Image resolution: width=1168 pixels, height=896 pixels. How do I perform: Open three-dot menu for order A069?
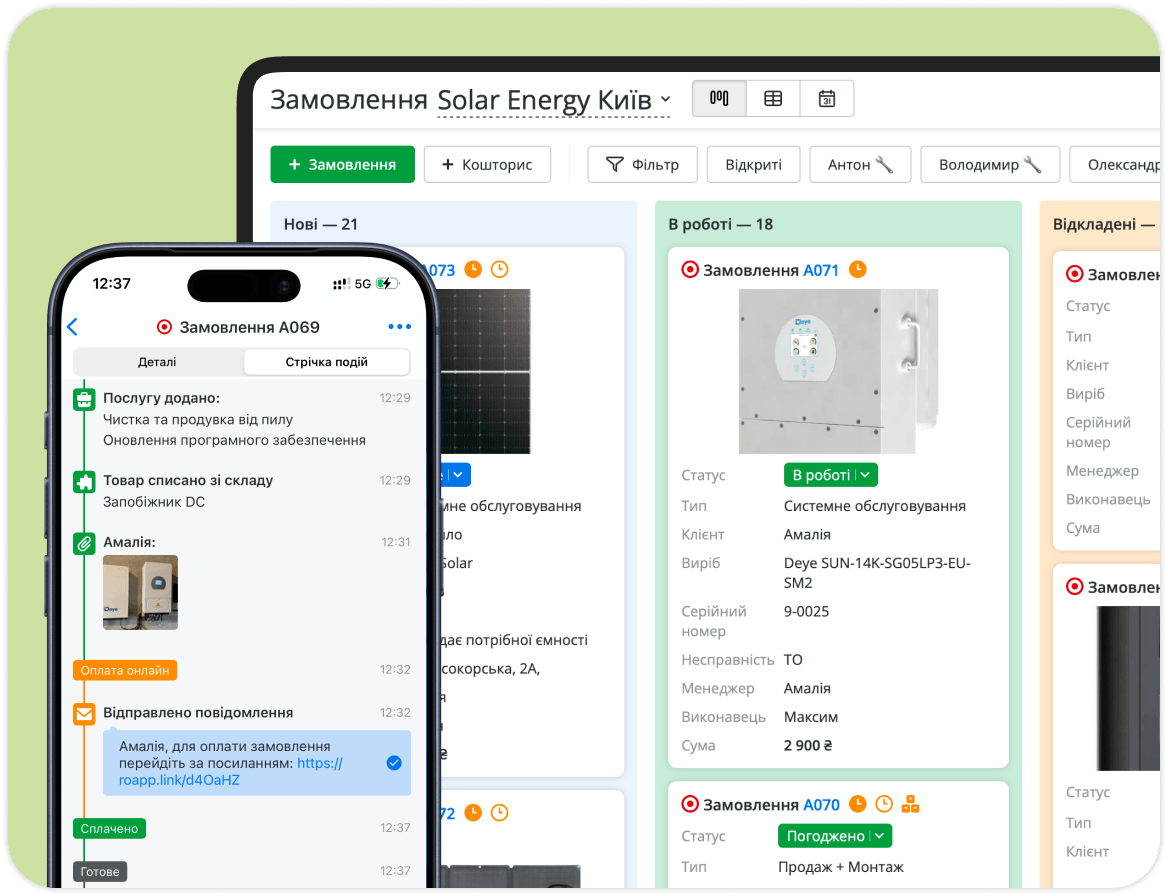pyautogui.click(x=399, y=327)
